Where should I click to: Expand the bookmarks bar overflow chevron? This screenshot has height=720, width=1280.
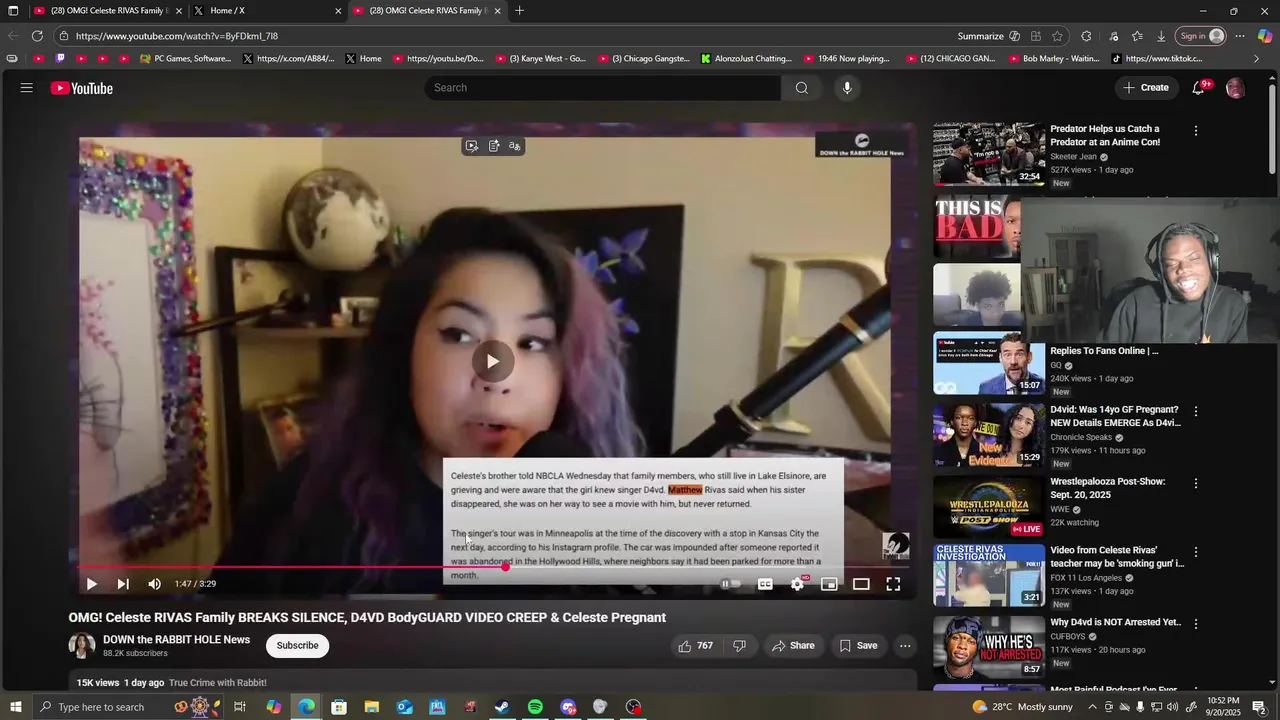tap(1257, 59)
